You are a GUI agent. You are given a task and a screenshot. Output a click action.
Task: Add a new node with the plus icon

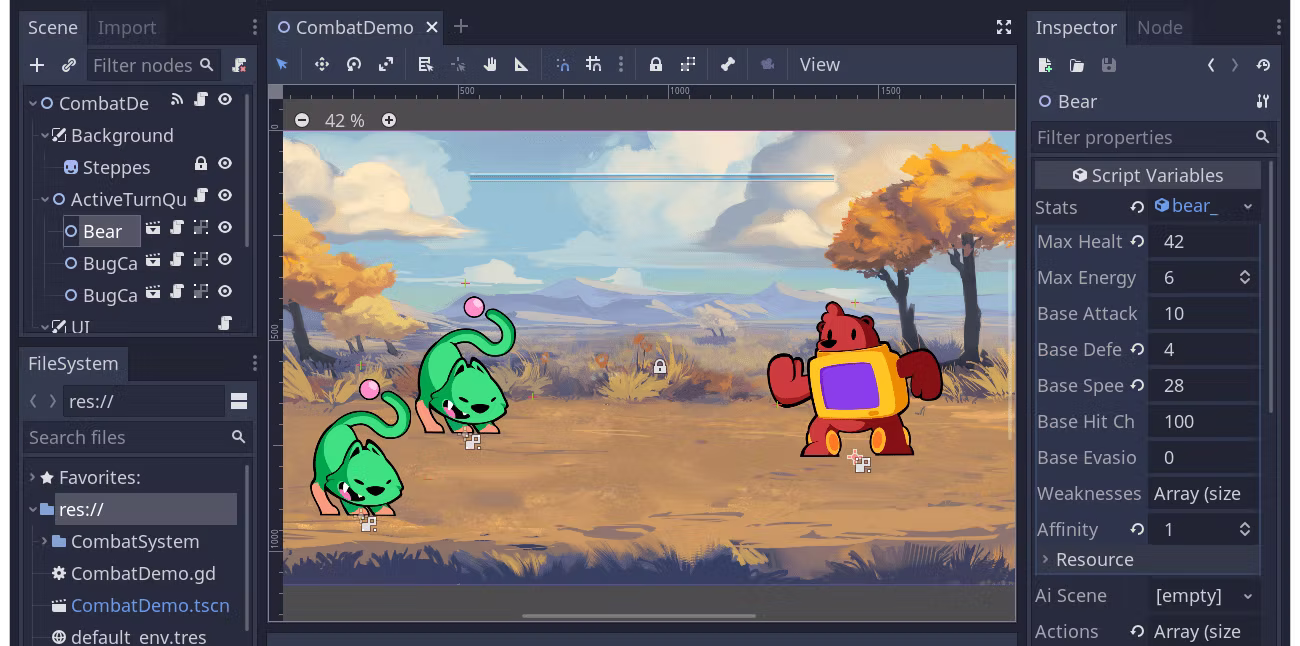[37, 65]
